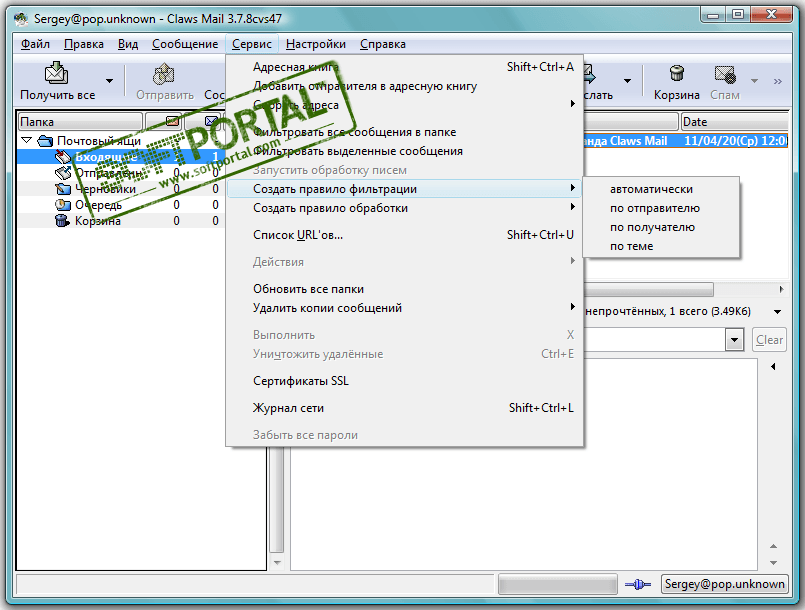Open Удалить копии сообщений submenu
The width and height of the screenshot is (805, 610).
(x=405, y=308)
